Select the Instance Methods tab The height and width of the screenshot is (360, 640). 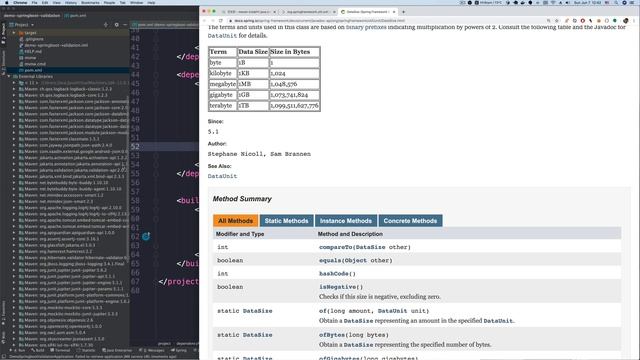pyautogui.click(x=346, y=221)
